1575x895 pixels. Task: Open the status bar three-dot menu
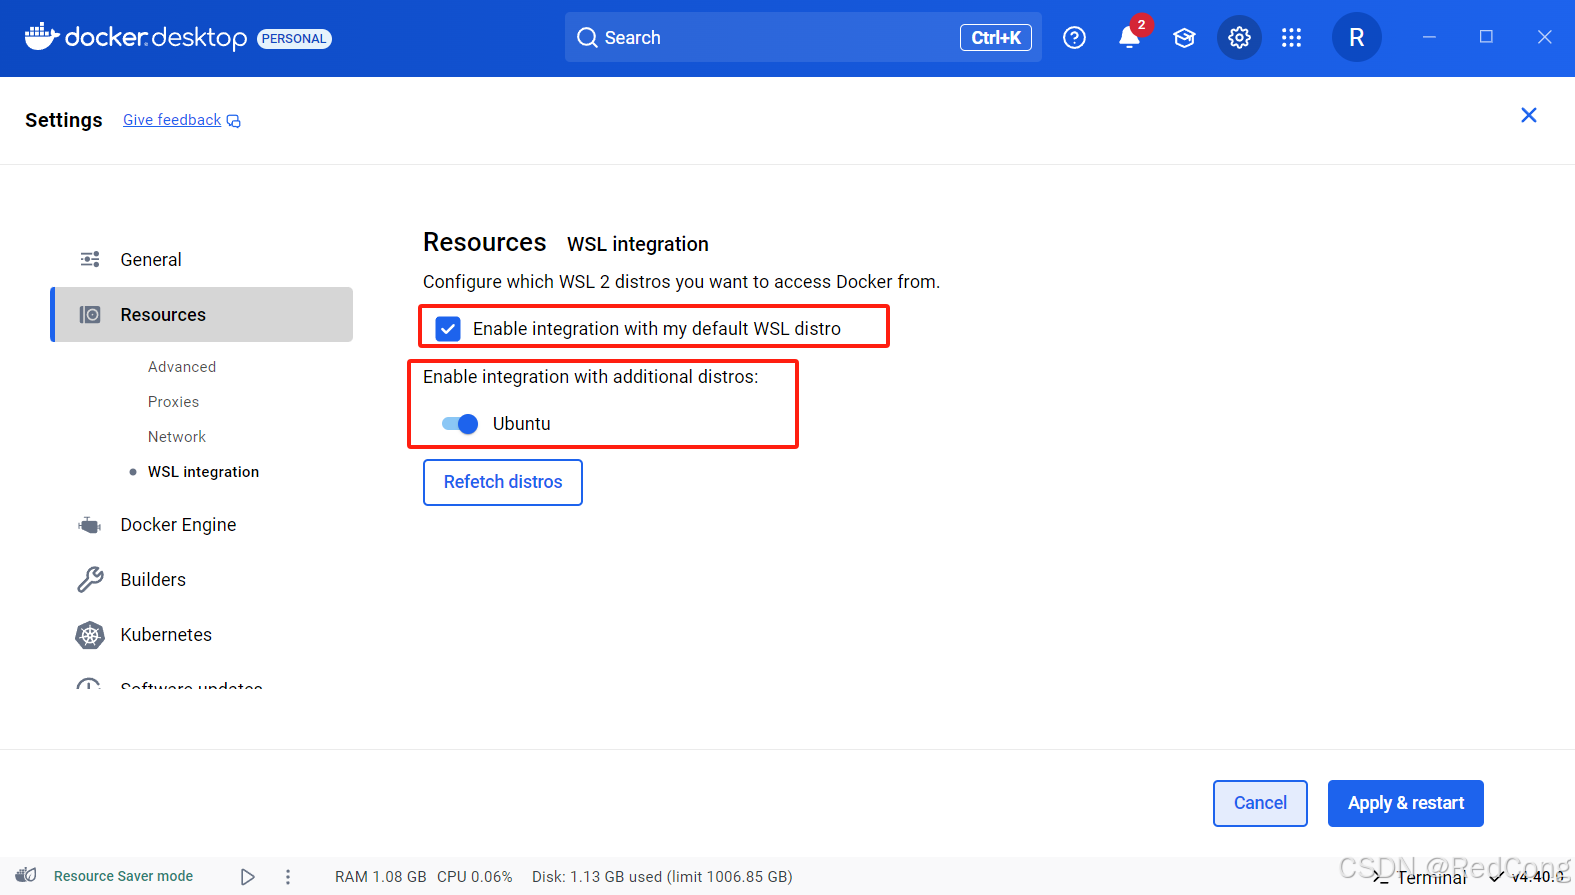(x=288, y=877)
